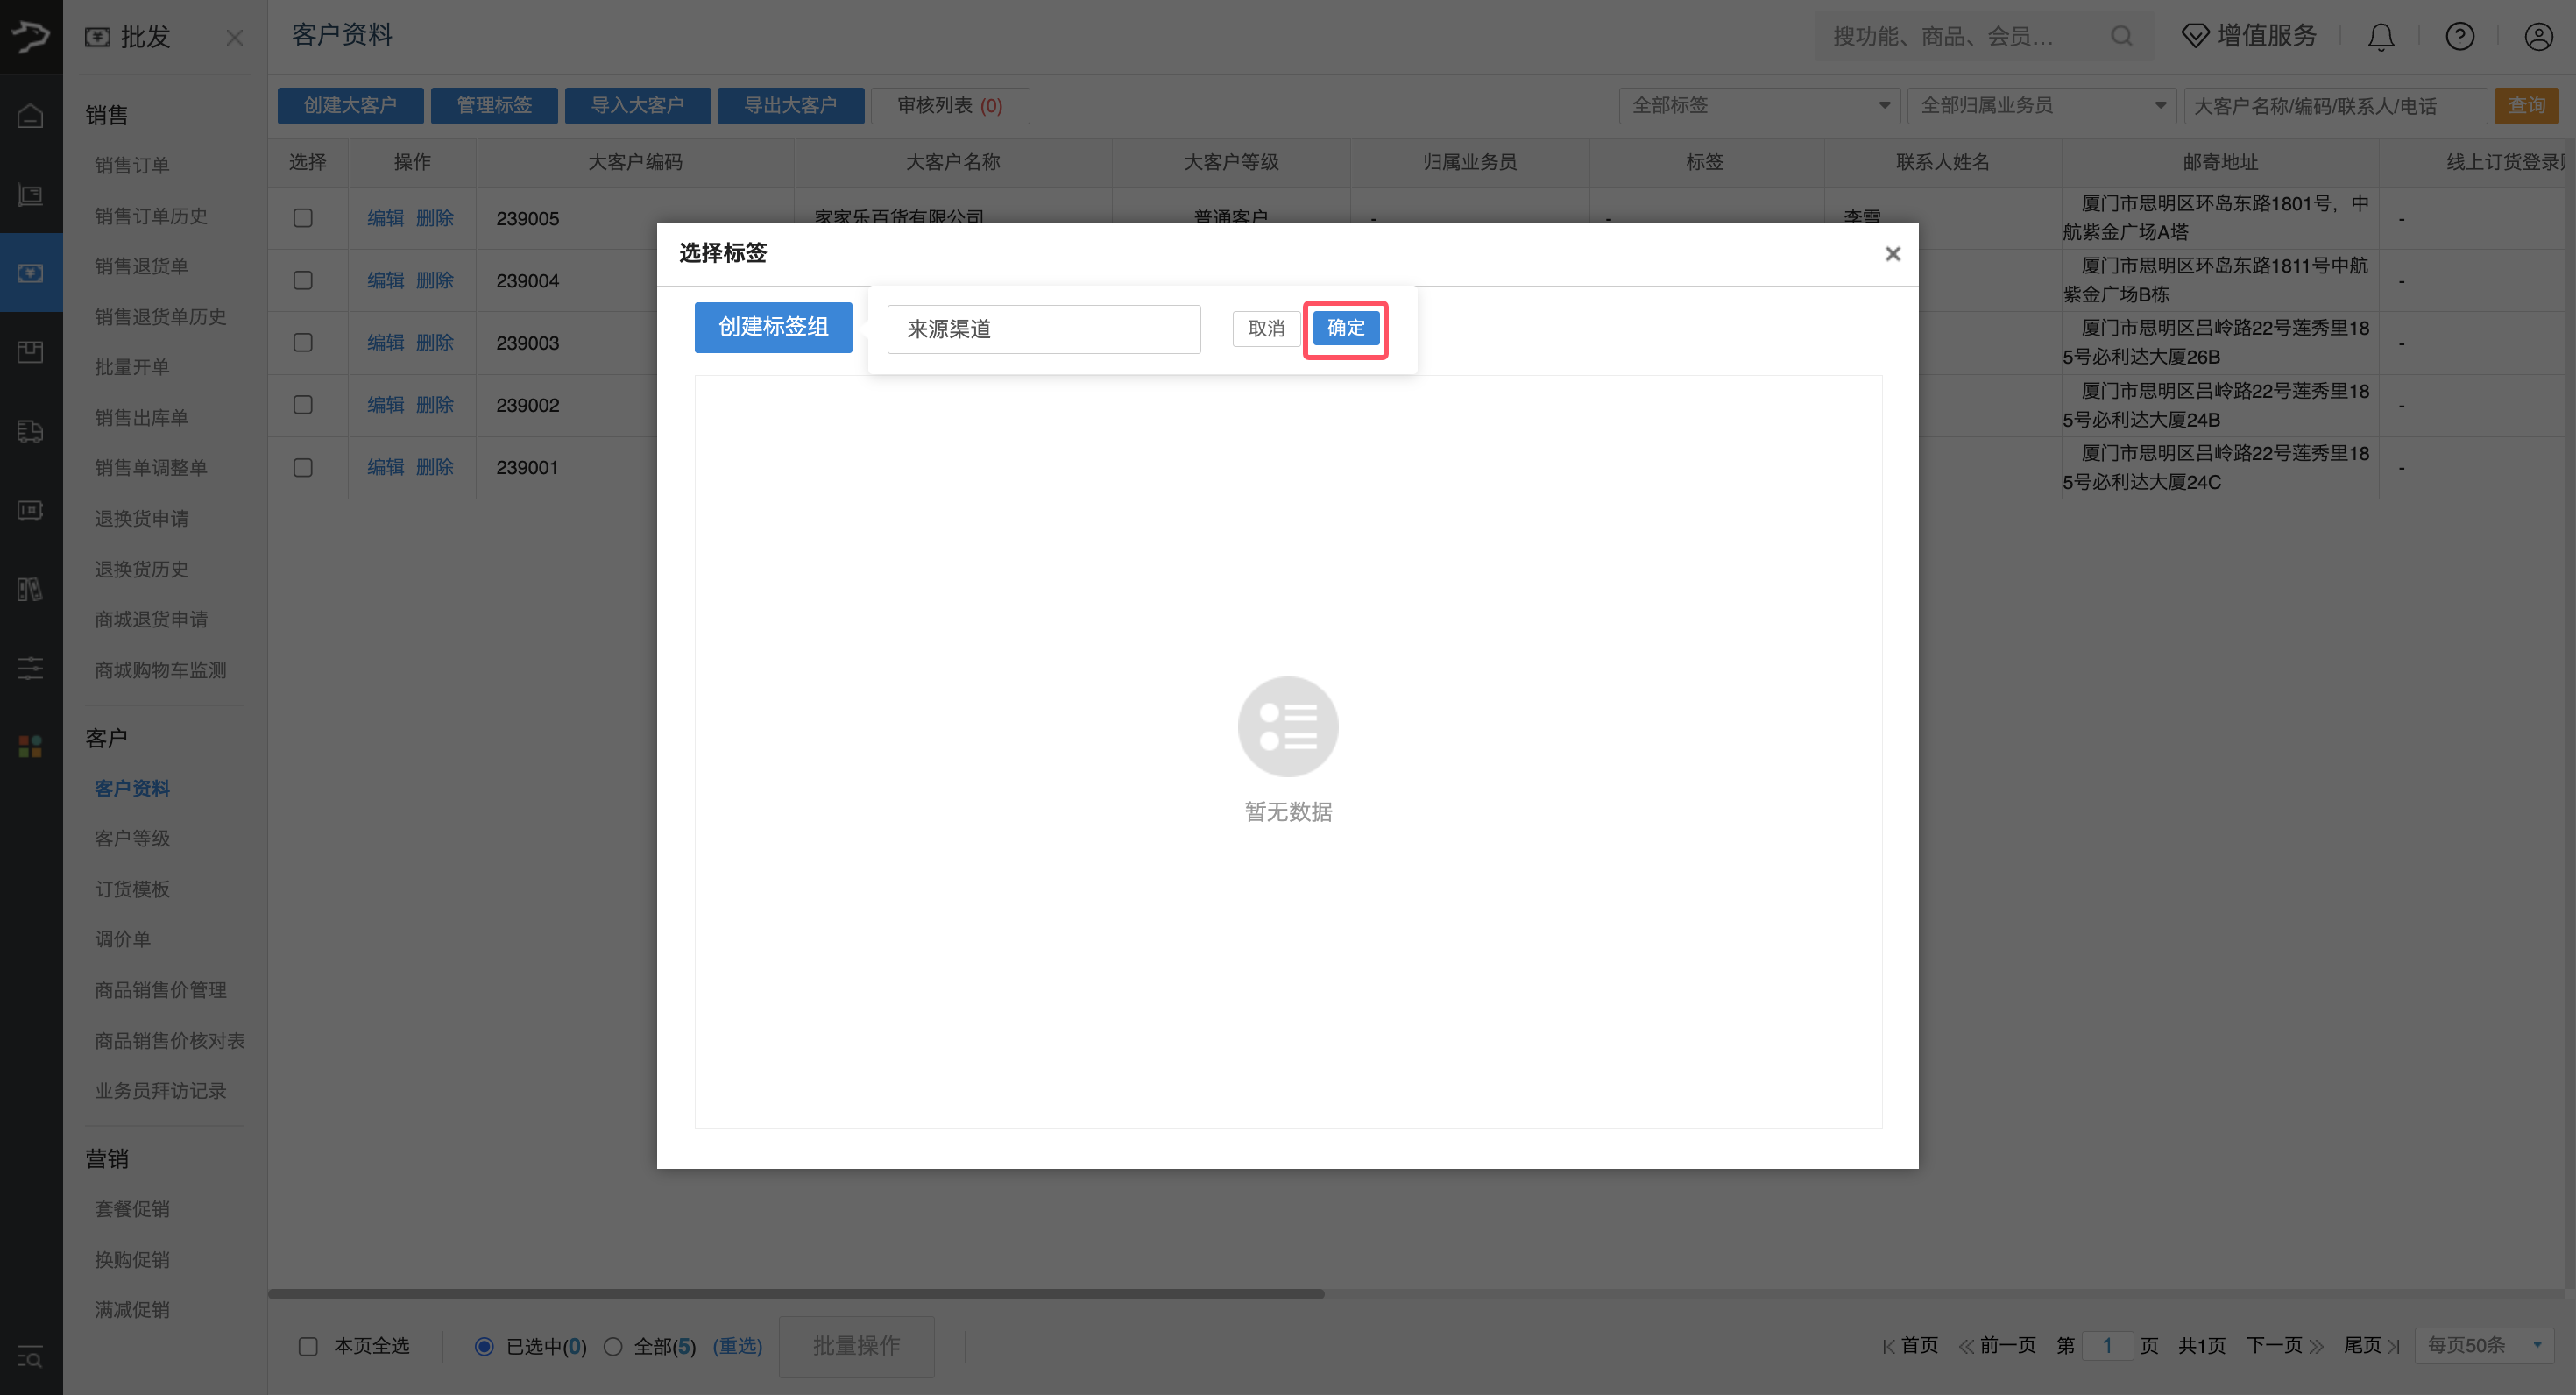Screen dimensions: 2576x1395
Task: Click the home icon in left sidebar
Action: [x=30, y=116]
